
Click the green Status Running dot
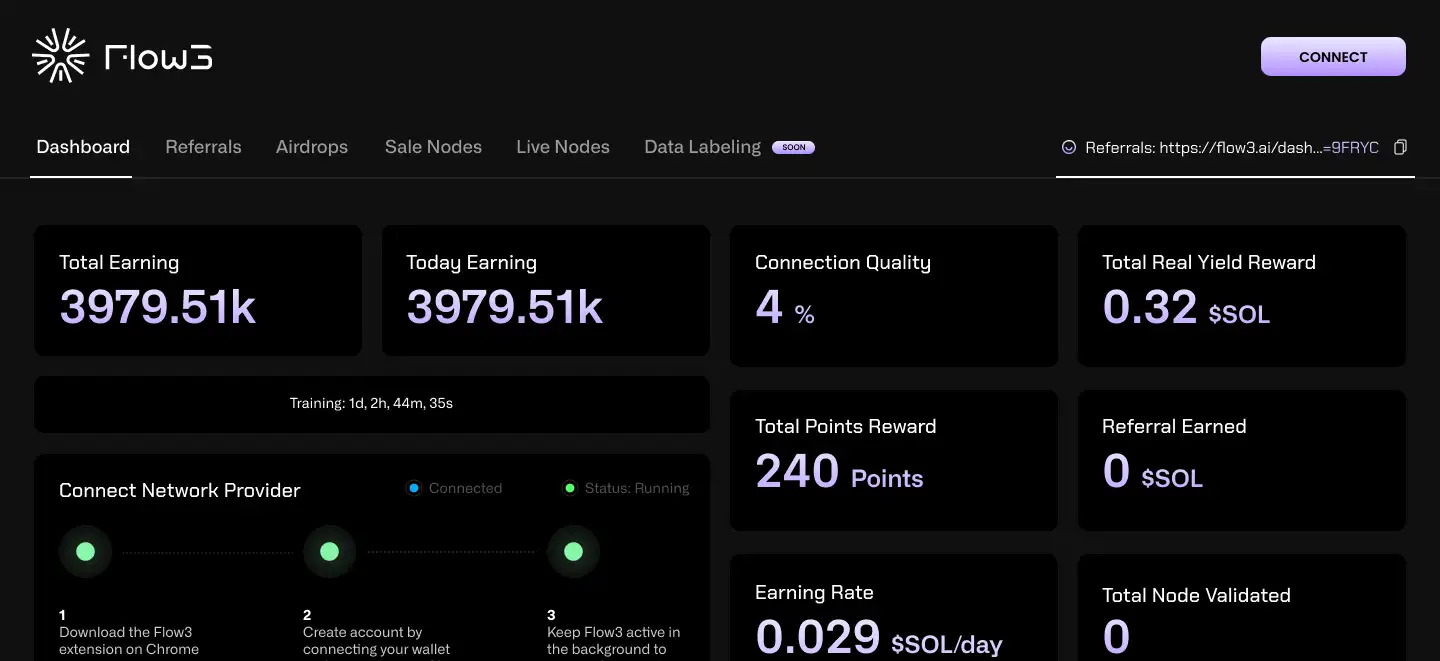click(570, 488)
